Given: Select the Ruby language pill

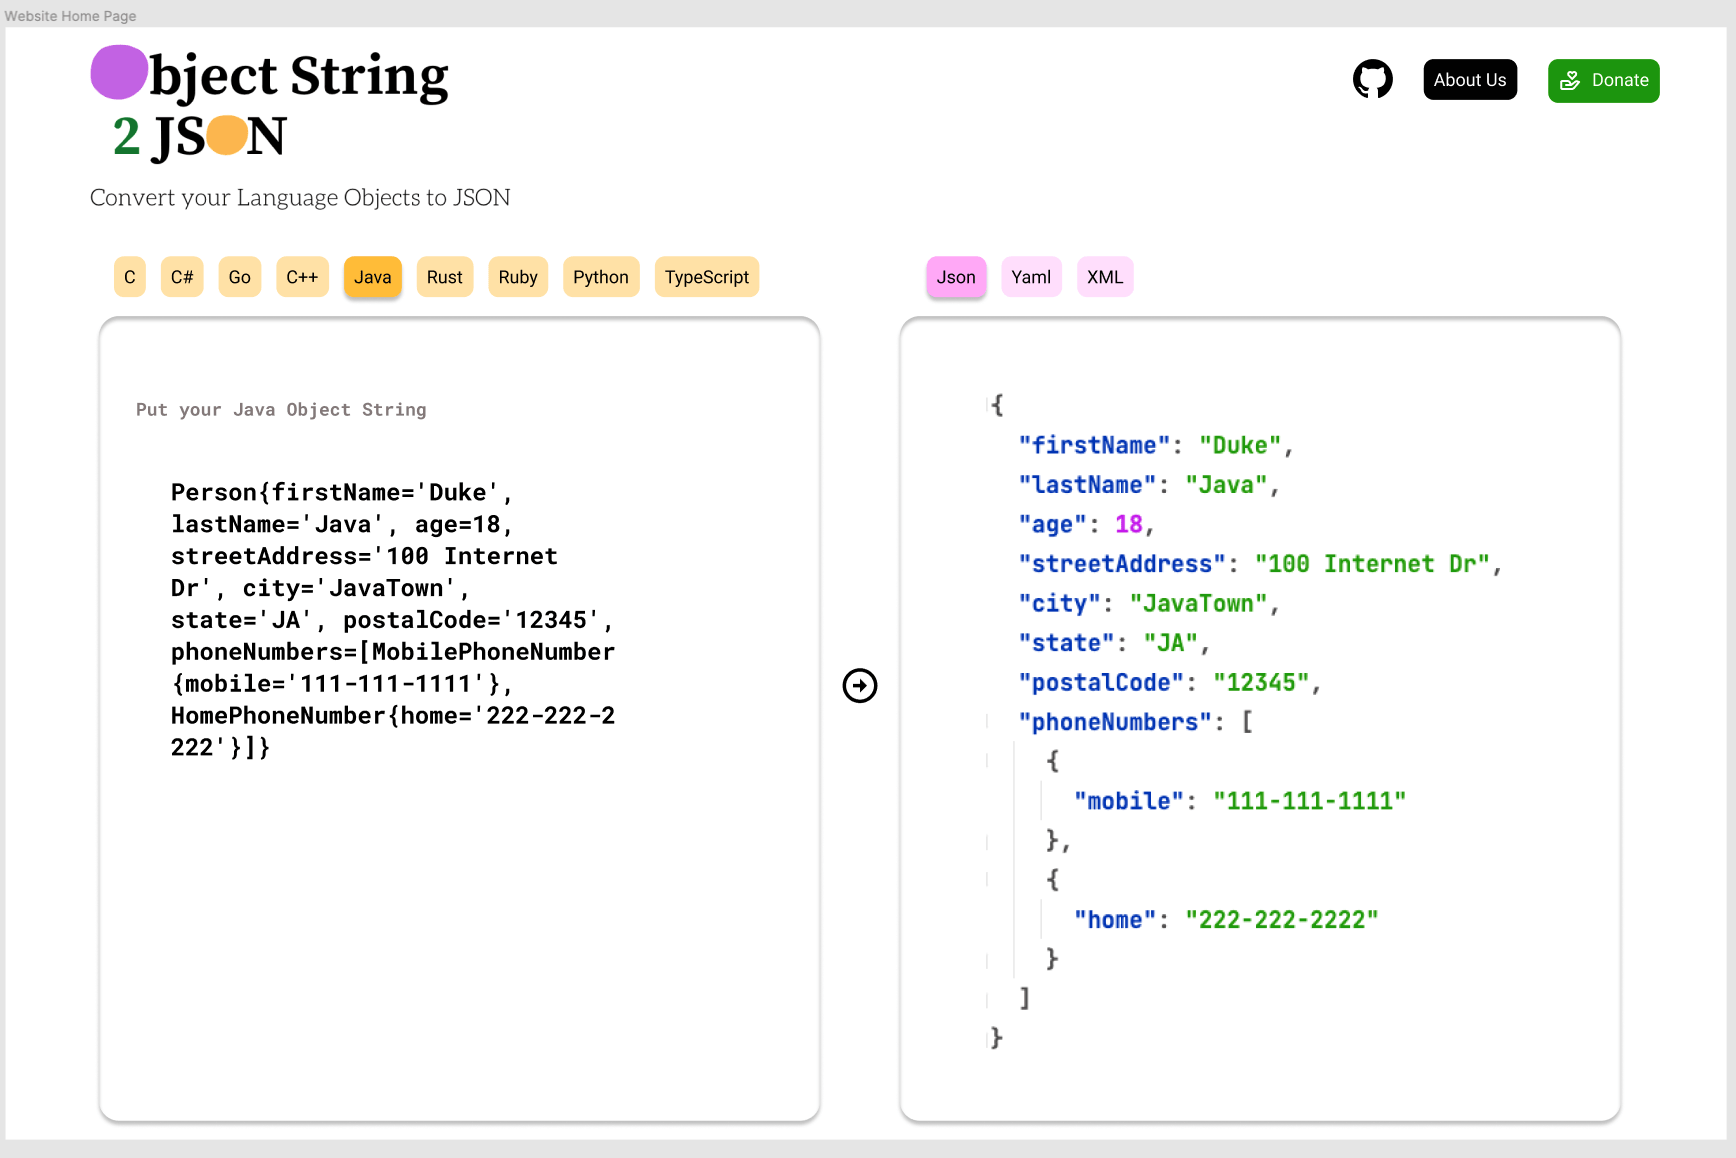Looking at the screenshot, I should [518, 277].
